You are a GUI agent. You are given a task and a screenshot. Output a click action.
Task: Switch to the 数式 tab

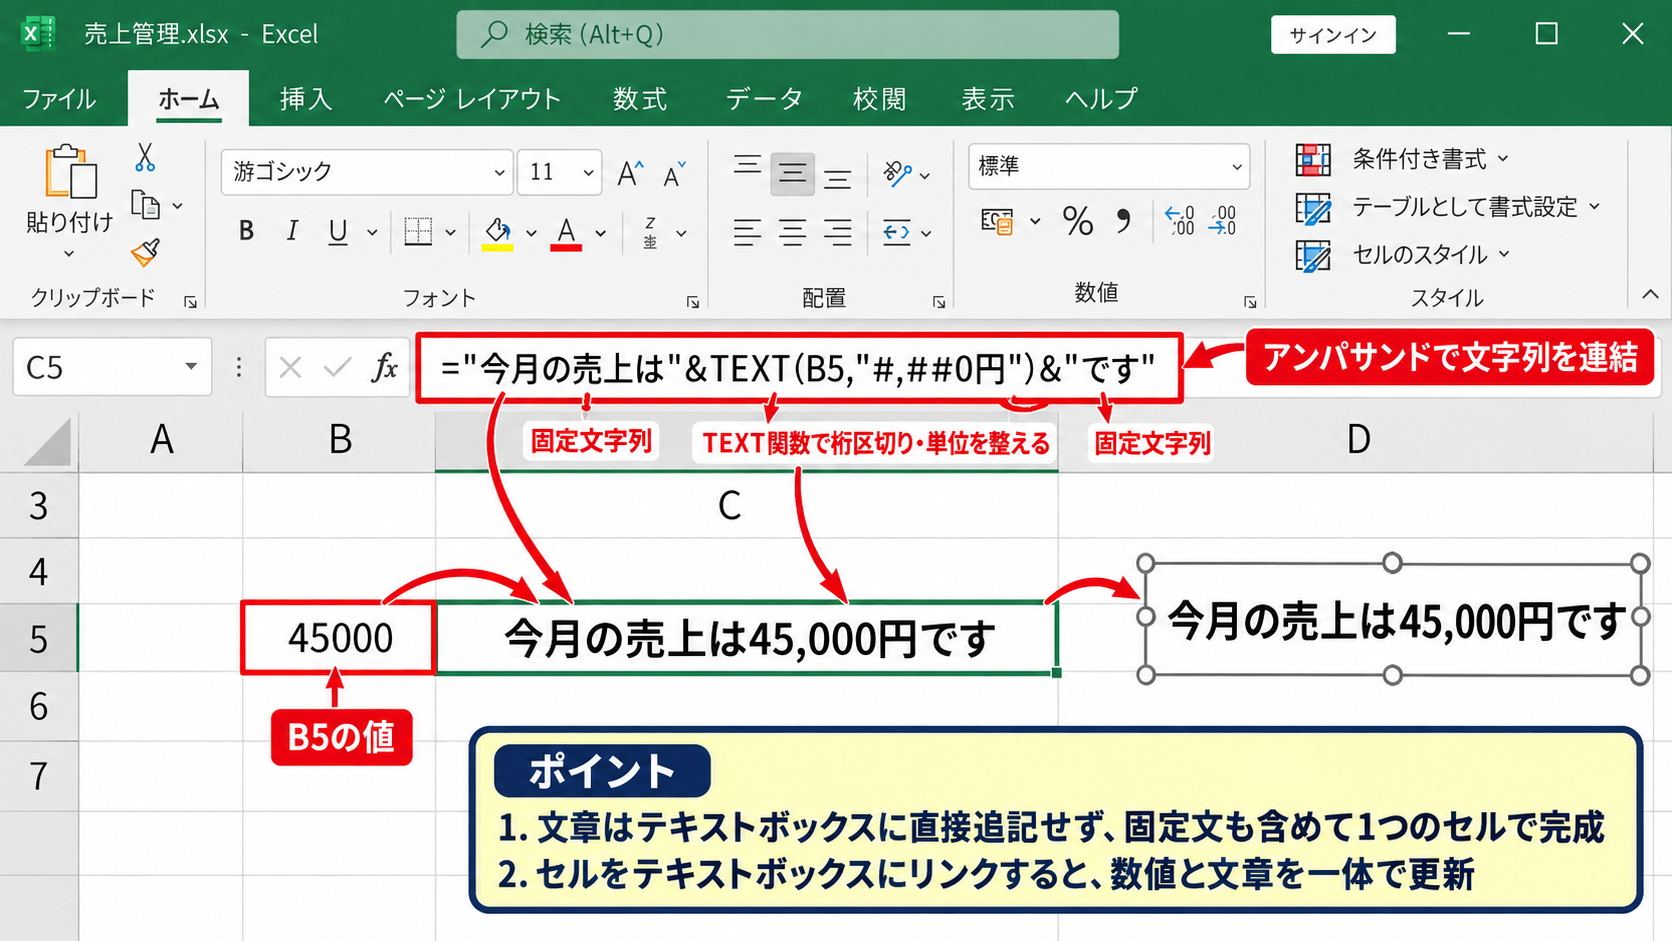pos(640,99)
